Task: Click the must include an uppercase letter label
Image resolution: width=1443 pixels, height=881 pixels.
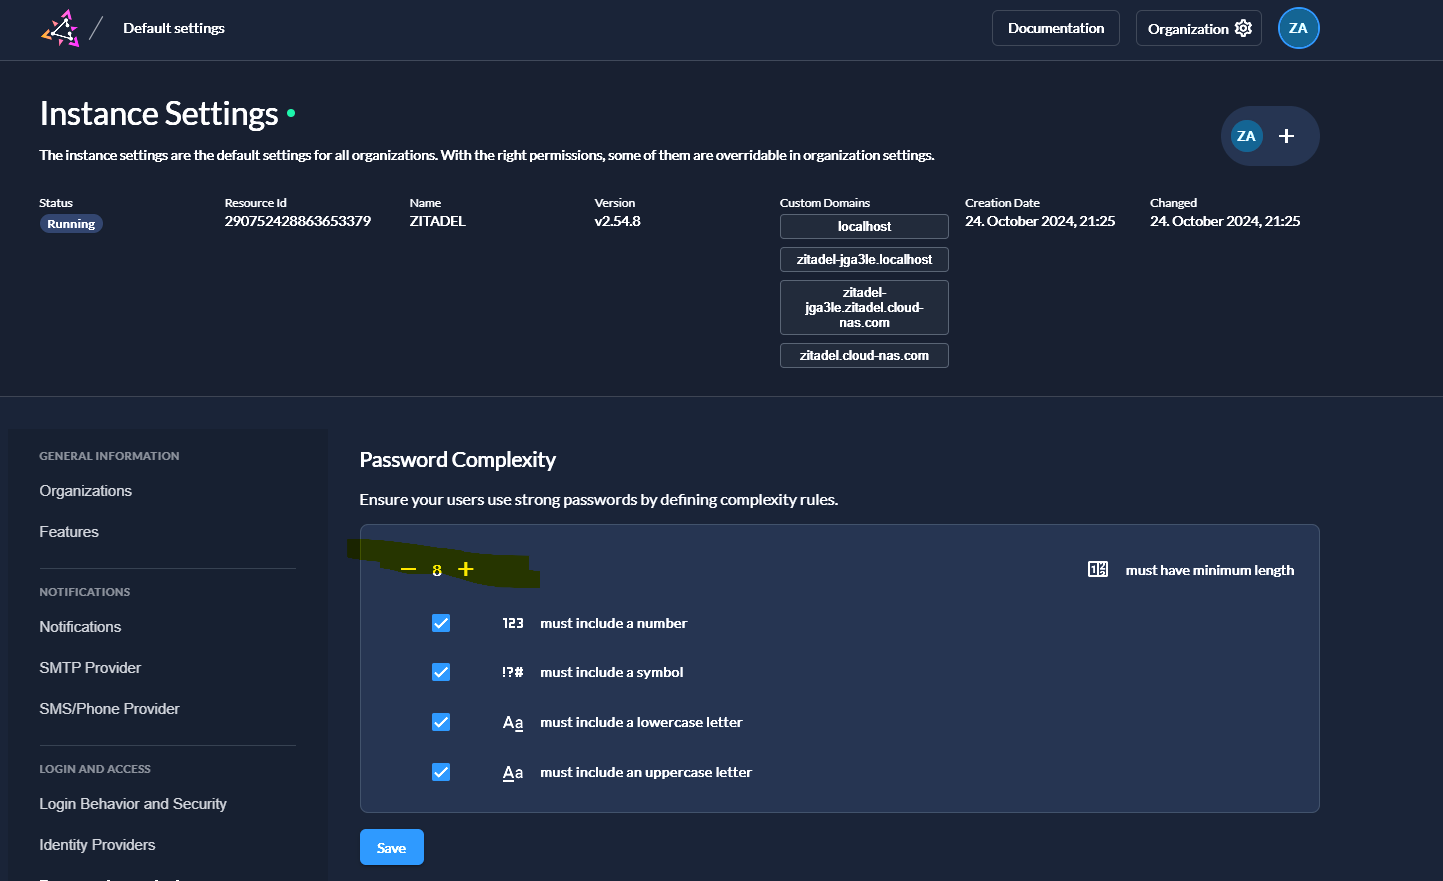Action: click(x=646, y=772)
